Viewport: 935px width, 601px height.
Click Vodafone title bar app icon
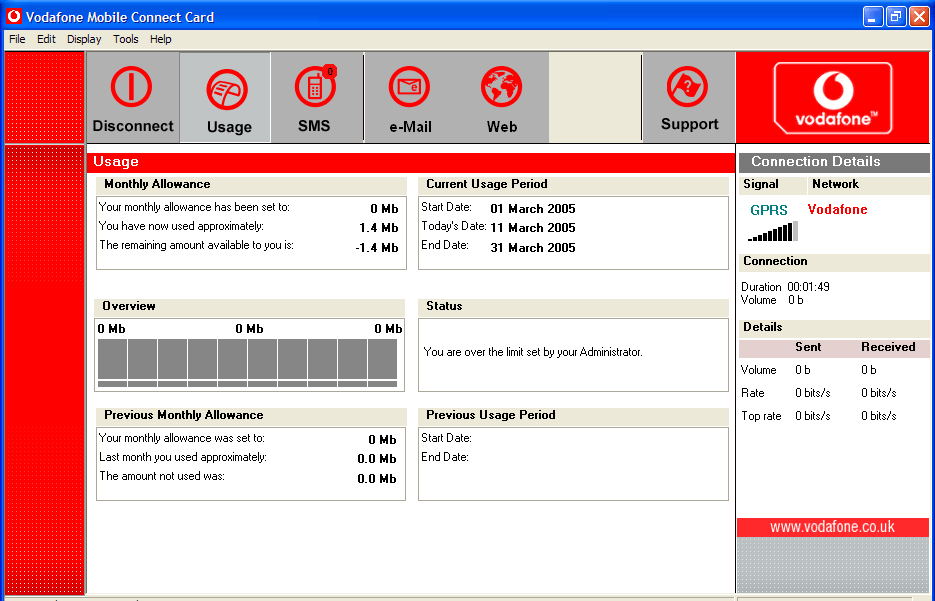[x=14, y=16]
